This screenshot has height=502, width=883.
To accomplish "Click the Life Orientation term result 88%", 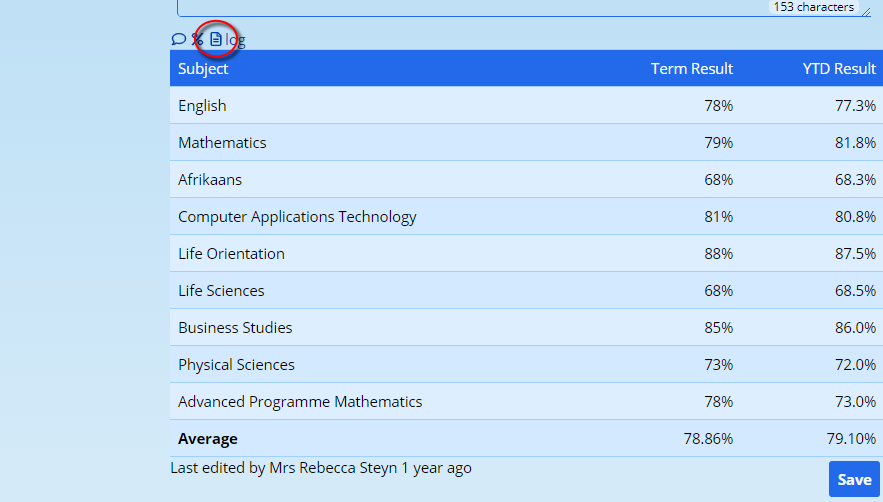I will pos(718,254).
